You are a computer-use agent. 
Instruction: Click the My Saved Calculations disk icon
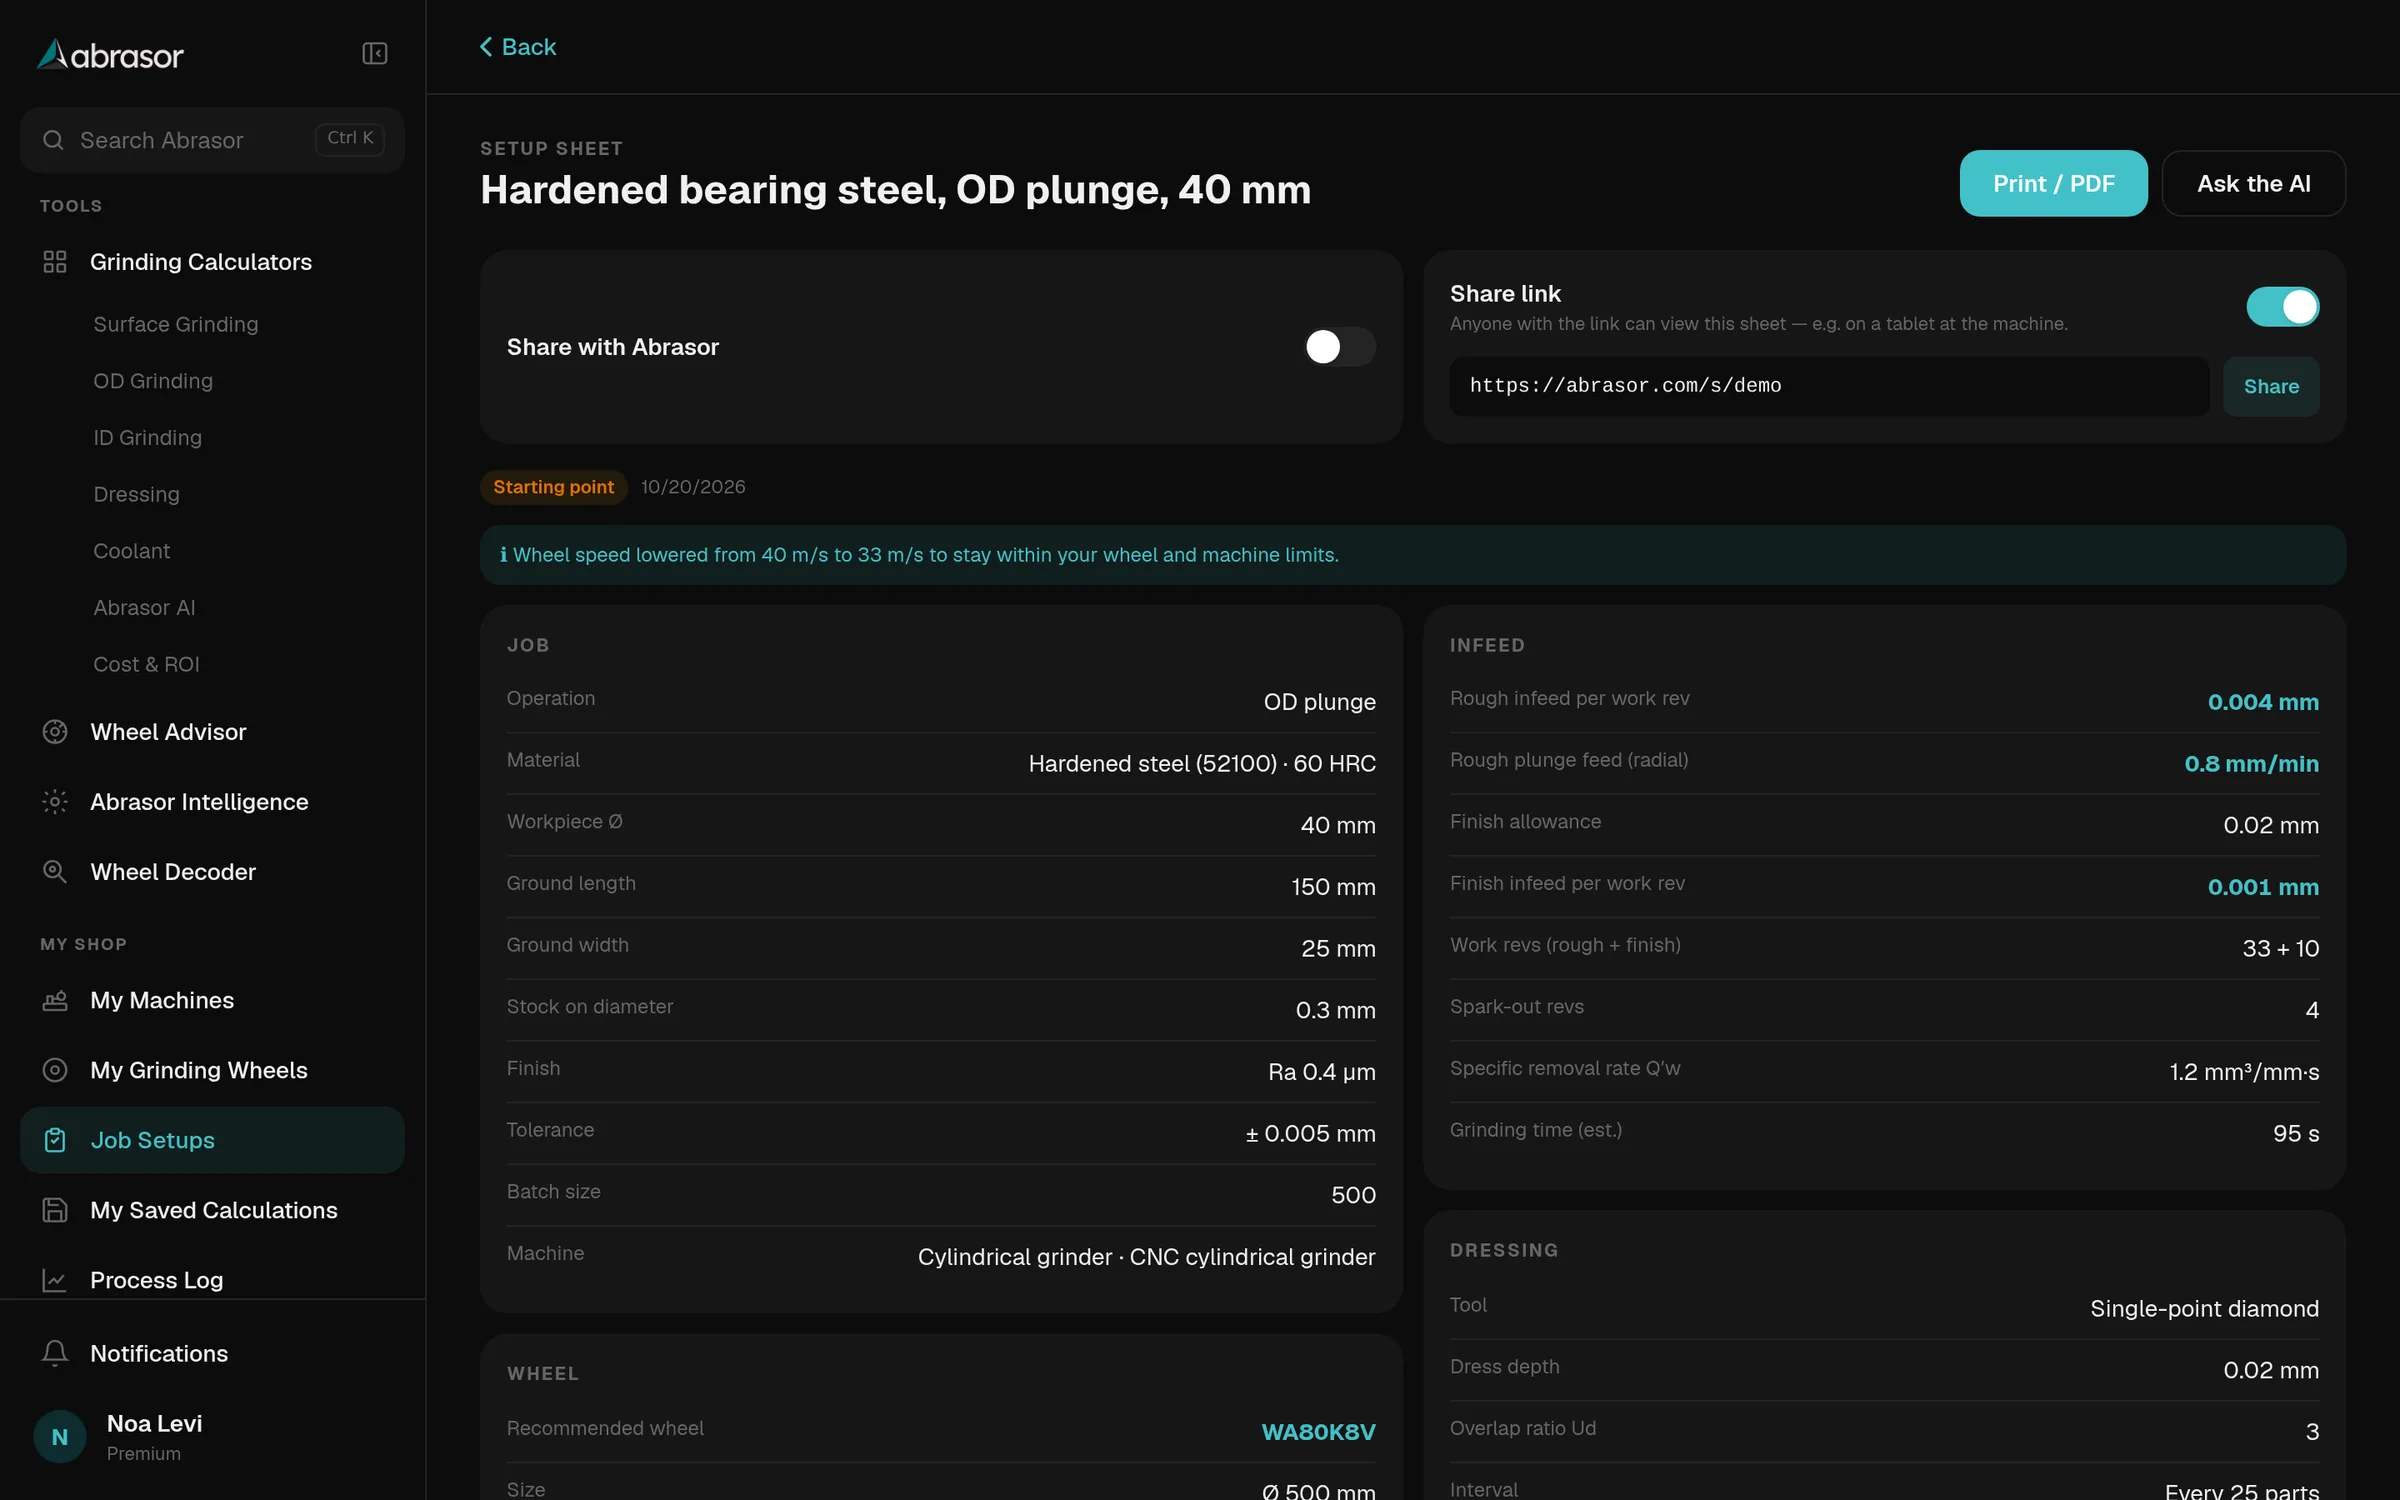pyautogui.click(x=55, y=1210)
